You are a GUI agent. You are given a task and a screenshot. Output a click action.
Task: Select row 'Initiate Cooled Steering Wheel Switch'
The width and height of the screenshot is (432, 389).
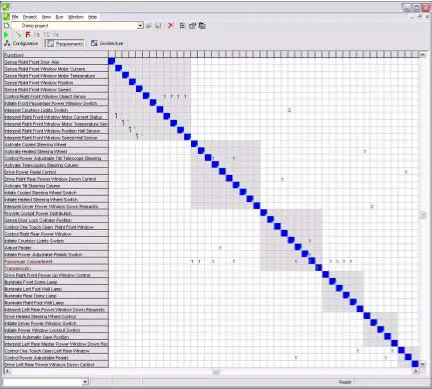click(x=56, y=193)
